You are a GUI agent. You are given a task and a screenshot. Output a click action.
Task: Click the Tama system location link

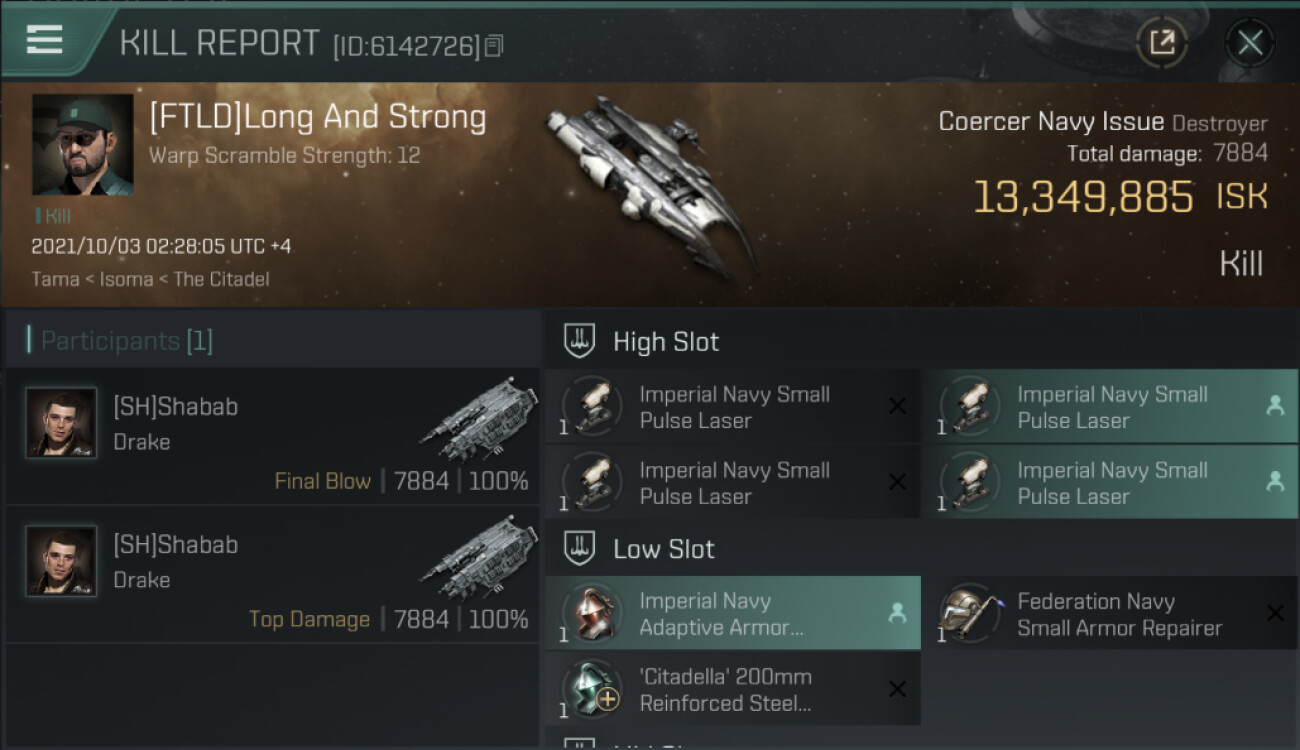coord(55,279)
